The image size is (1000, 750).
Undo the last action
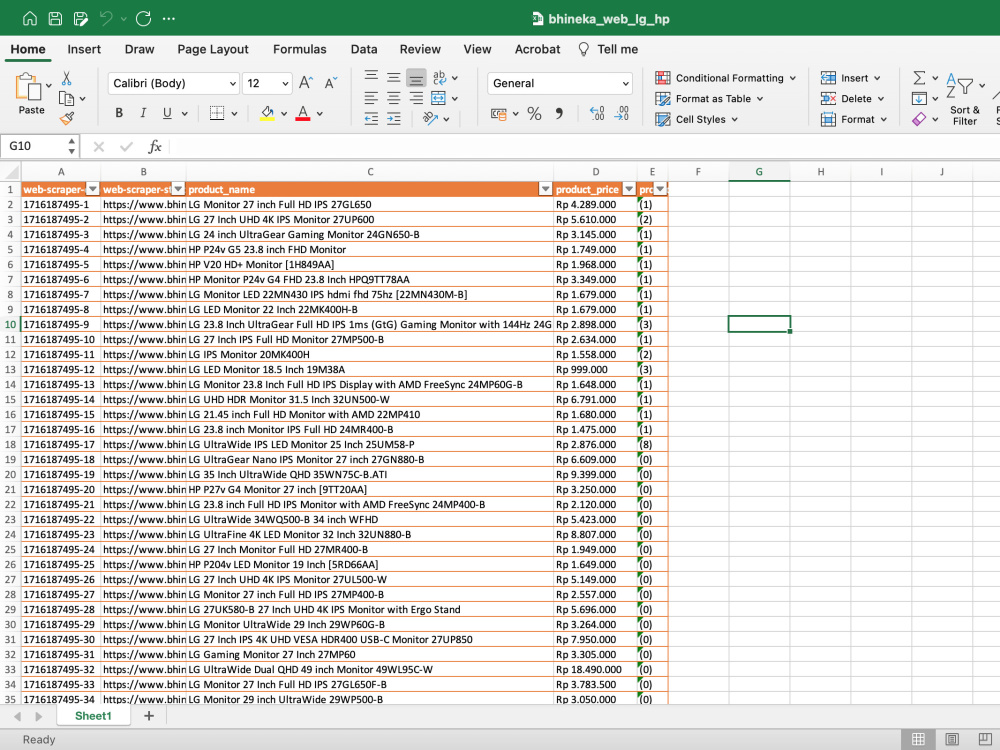click(107, 18)
